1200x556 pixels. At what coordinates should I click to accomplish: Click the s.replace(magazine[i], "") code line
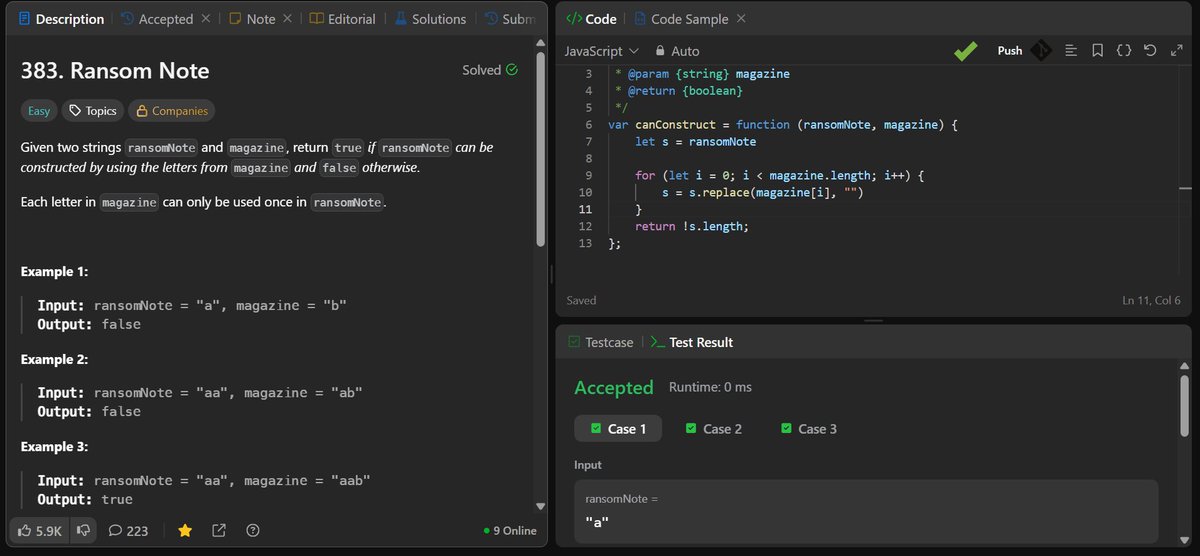[x=762, y=192]
